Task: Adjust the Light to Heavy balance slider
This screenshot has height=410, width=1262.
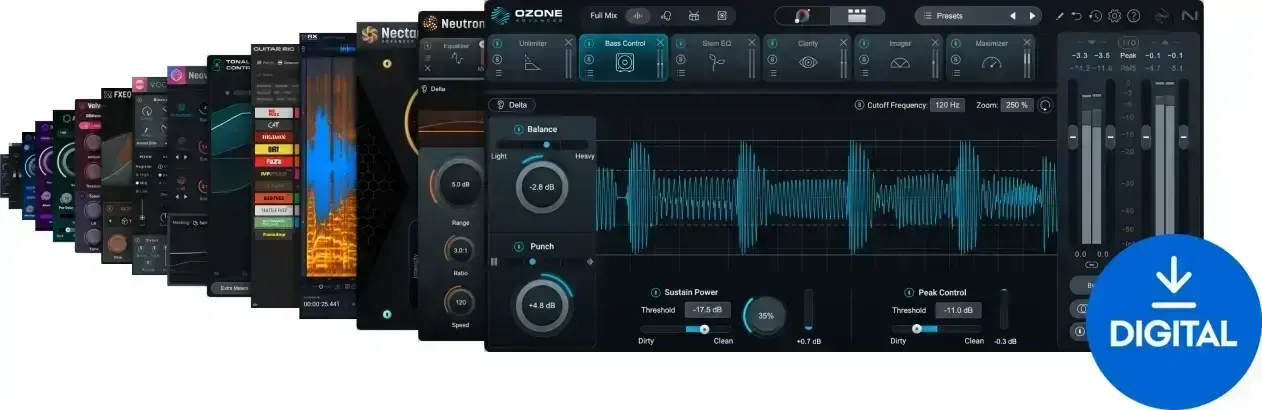Action: (542, 145)
